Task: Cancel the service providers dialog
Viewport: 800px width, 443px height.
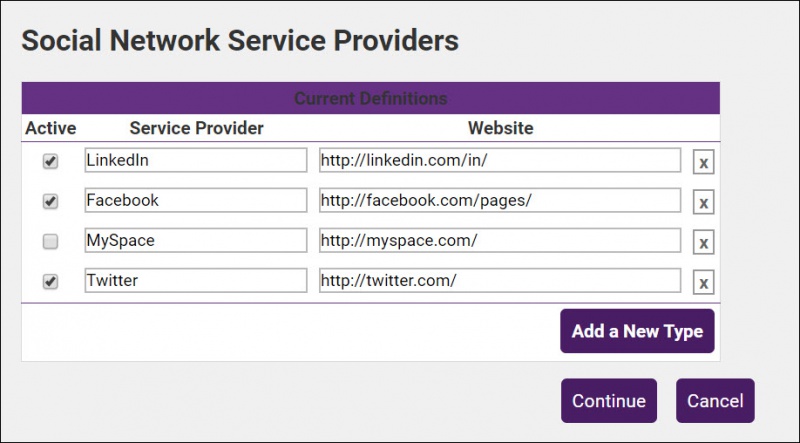Action: point(714,401)
